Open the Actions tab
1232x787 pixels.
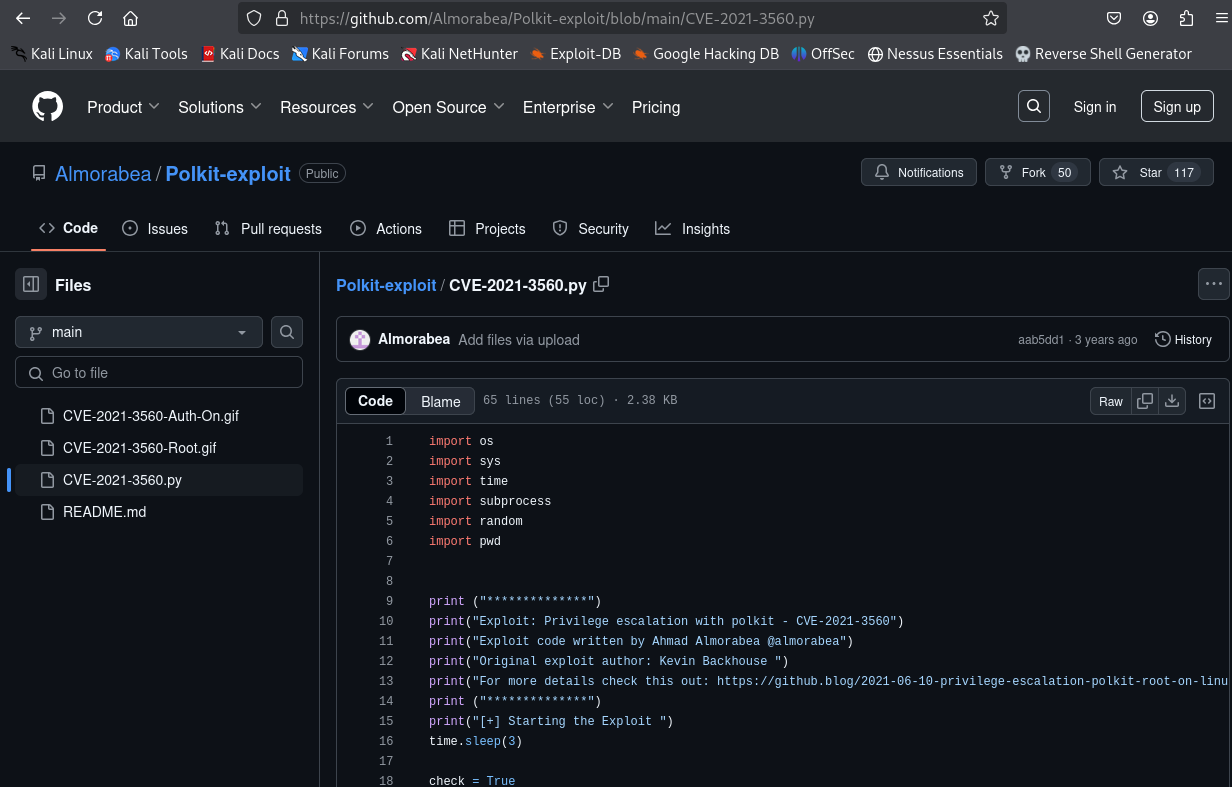pos(386,229)
